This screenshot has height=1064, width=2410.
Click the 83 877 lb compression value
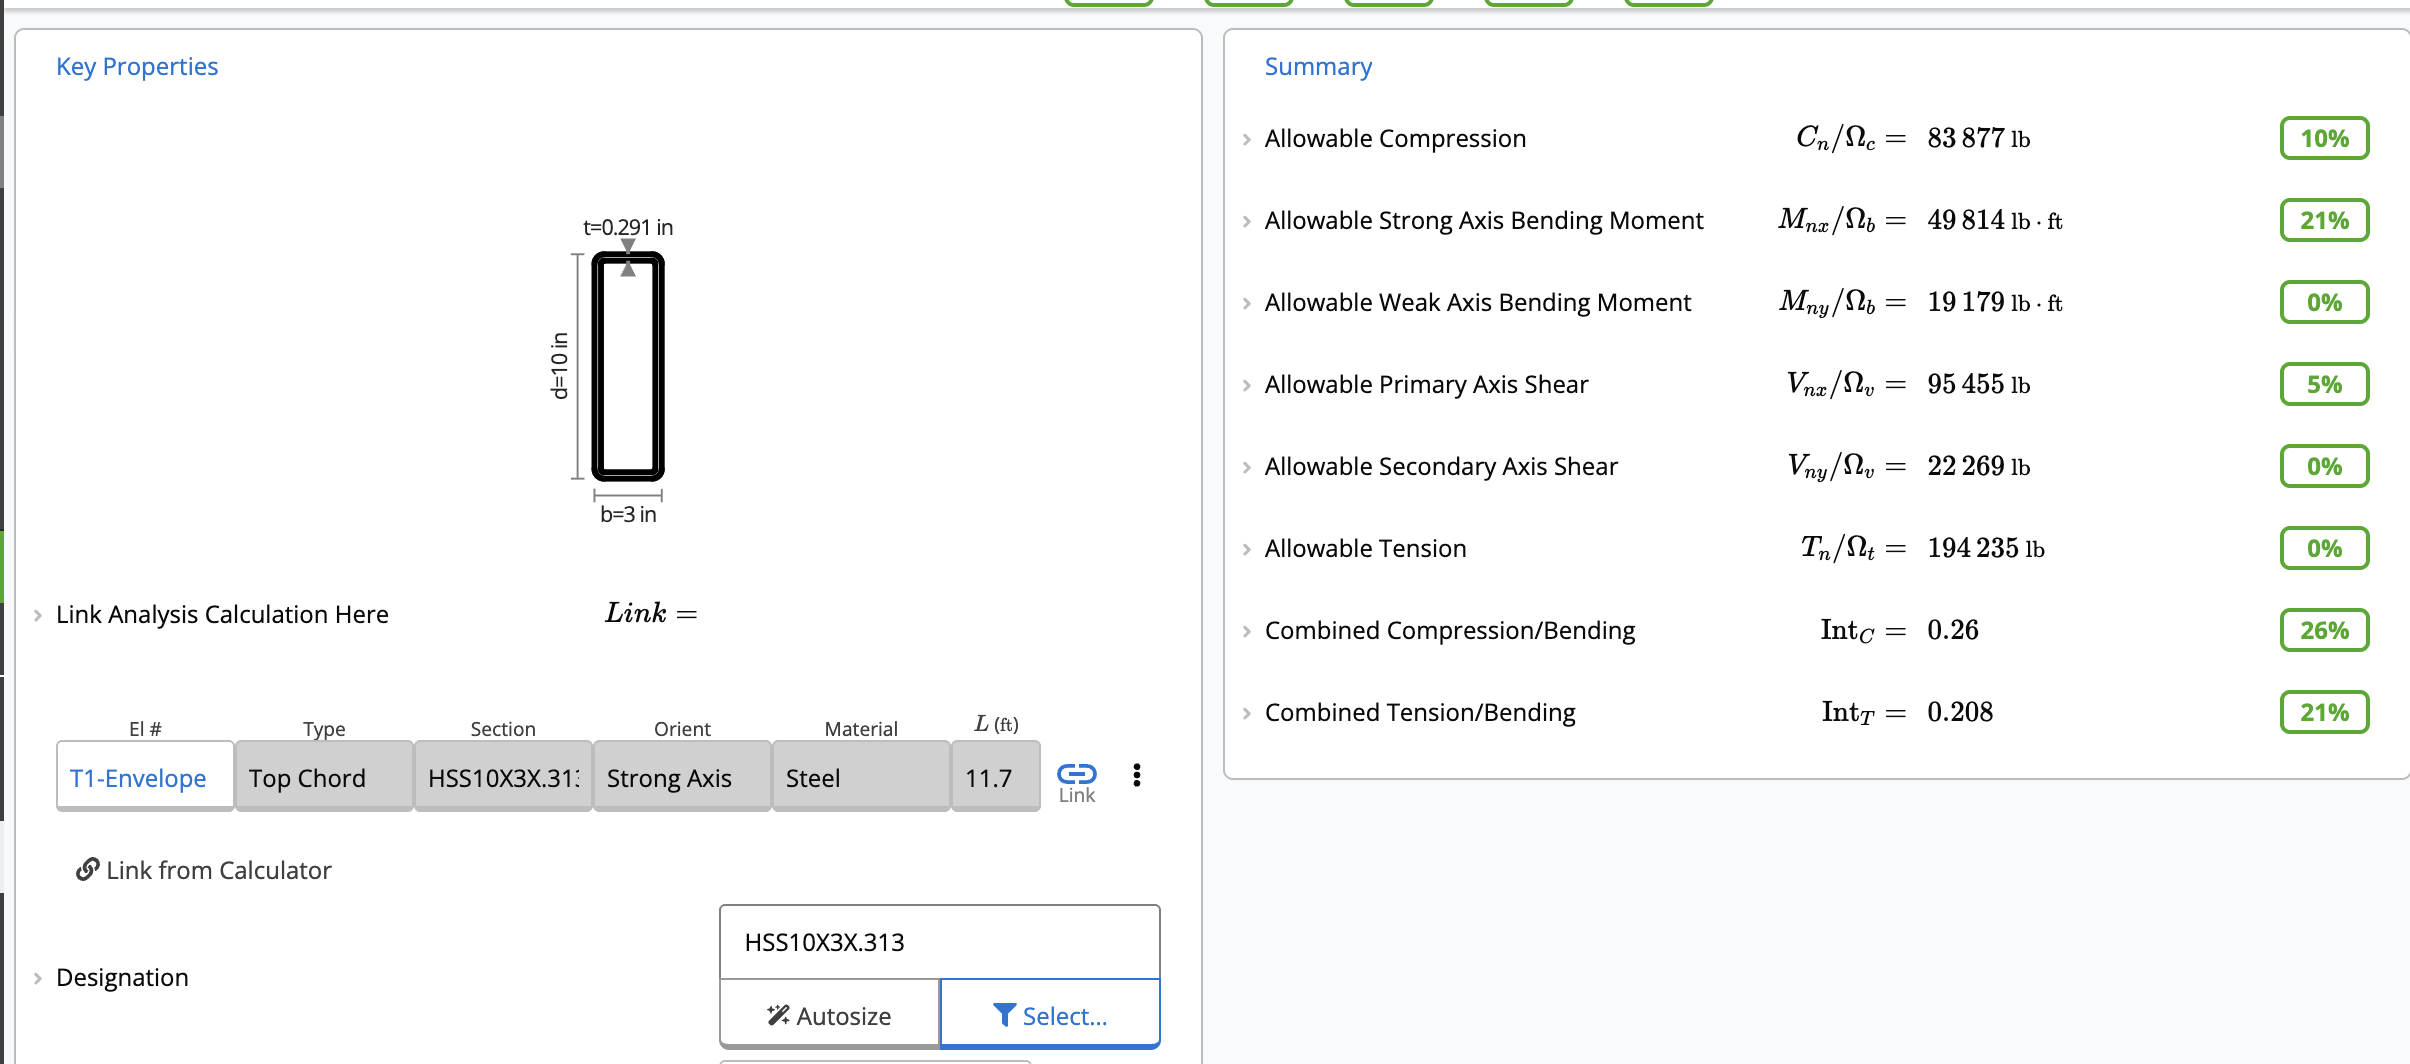[x=1978, y=138]
